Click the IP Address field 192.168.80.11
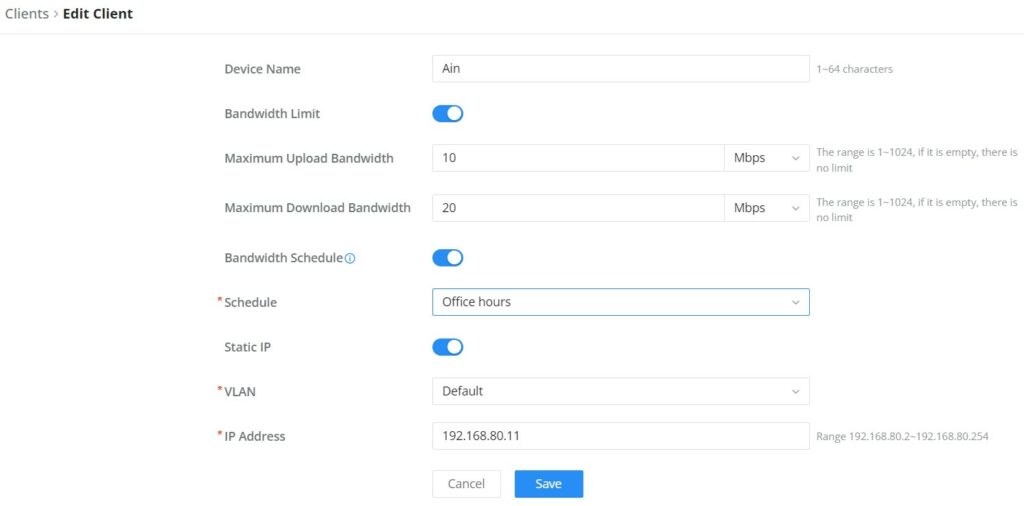1024x506 pixels. pyautogui.click(x=621, y=436)
